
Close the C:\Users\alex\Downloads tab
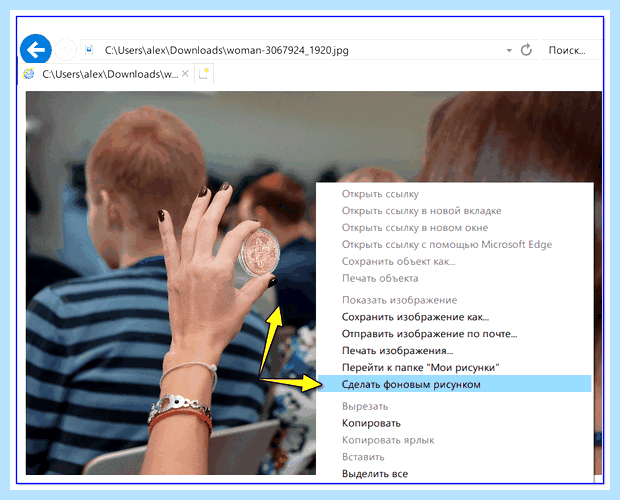(185, 74)
